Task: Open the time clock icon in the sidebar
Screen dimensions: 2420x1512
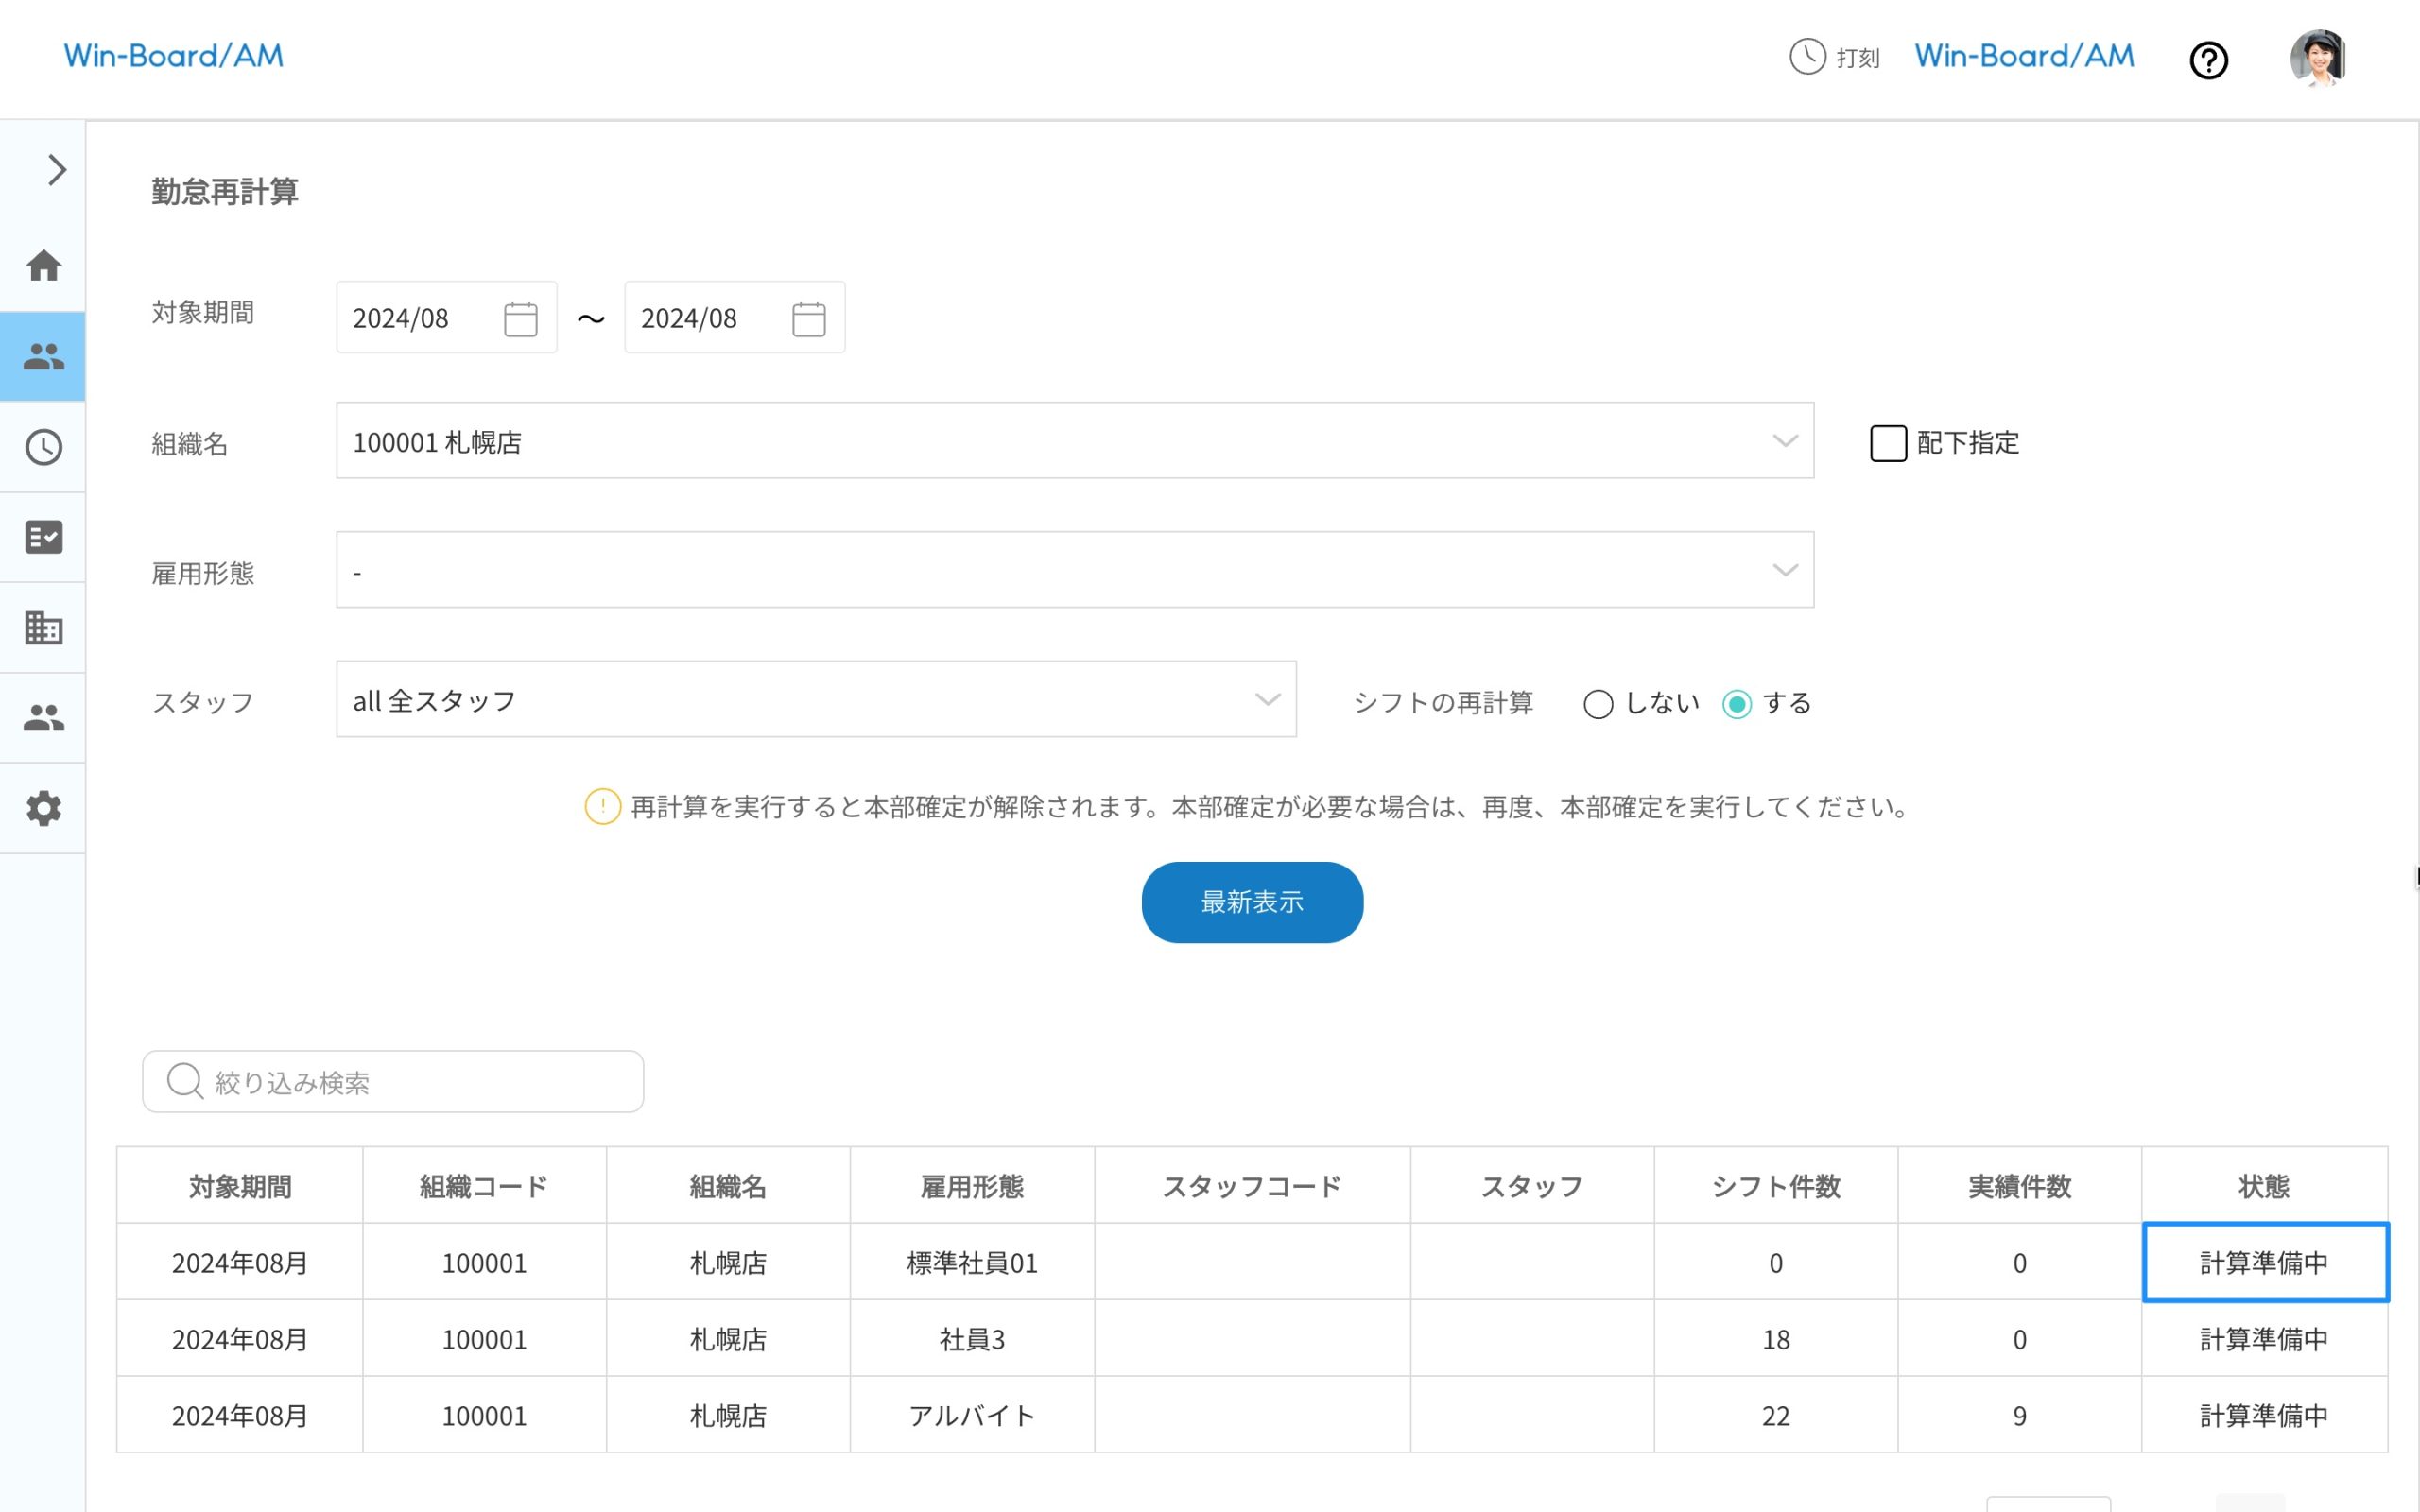Action: (x=44, y=448)
